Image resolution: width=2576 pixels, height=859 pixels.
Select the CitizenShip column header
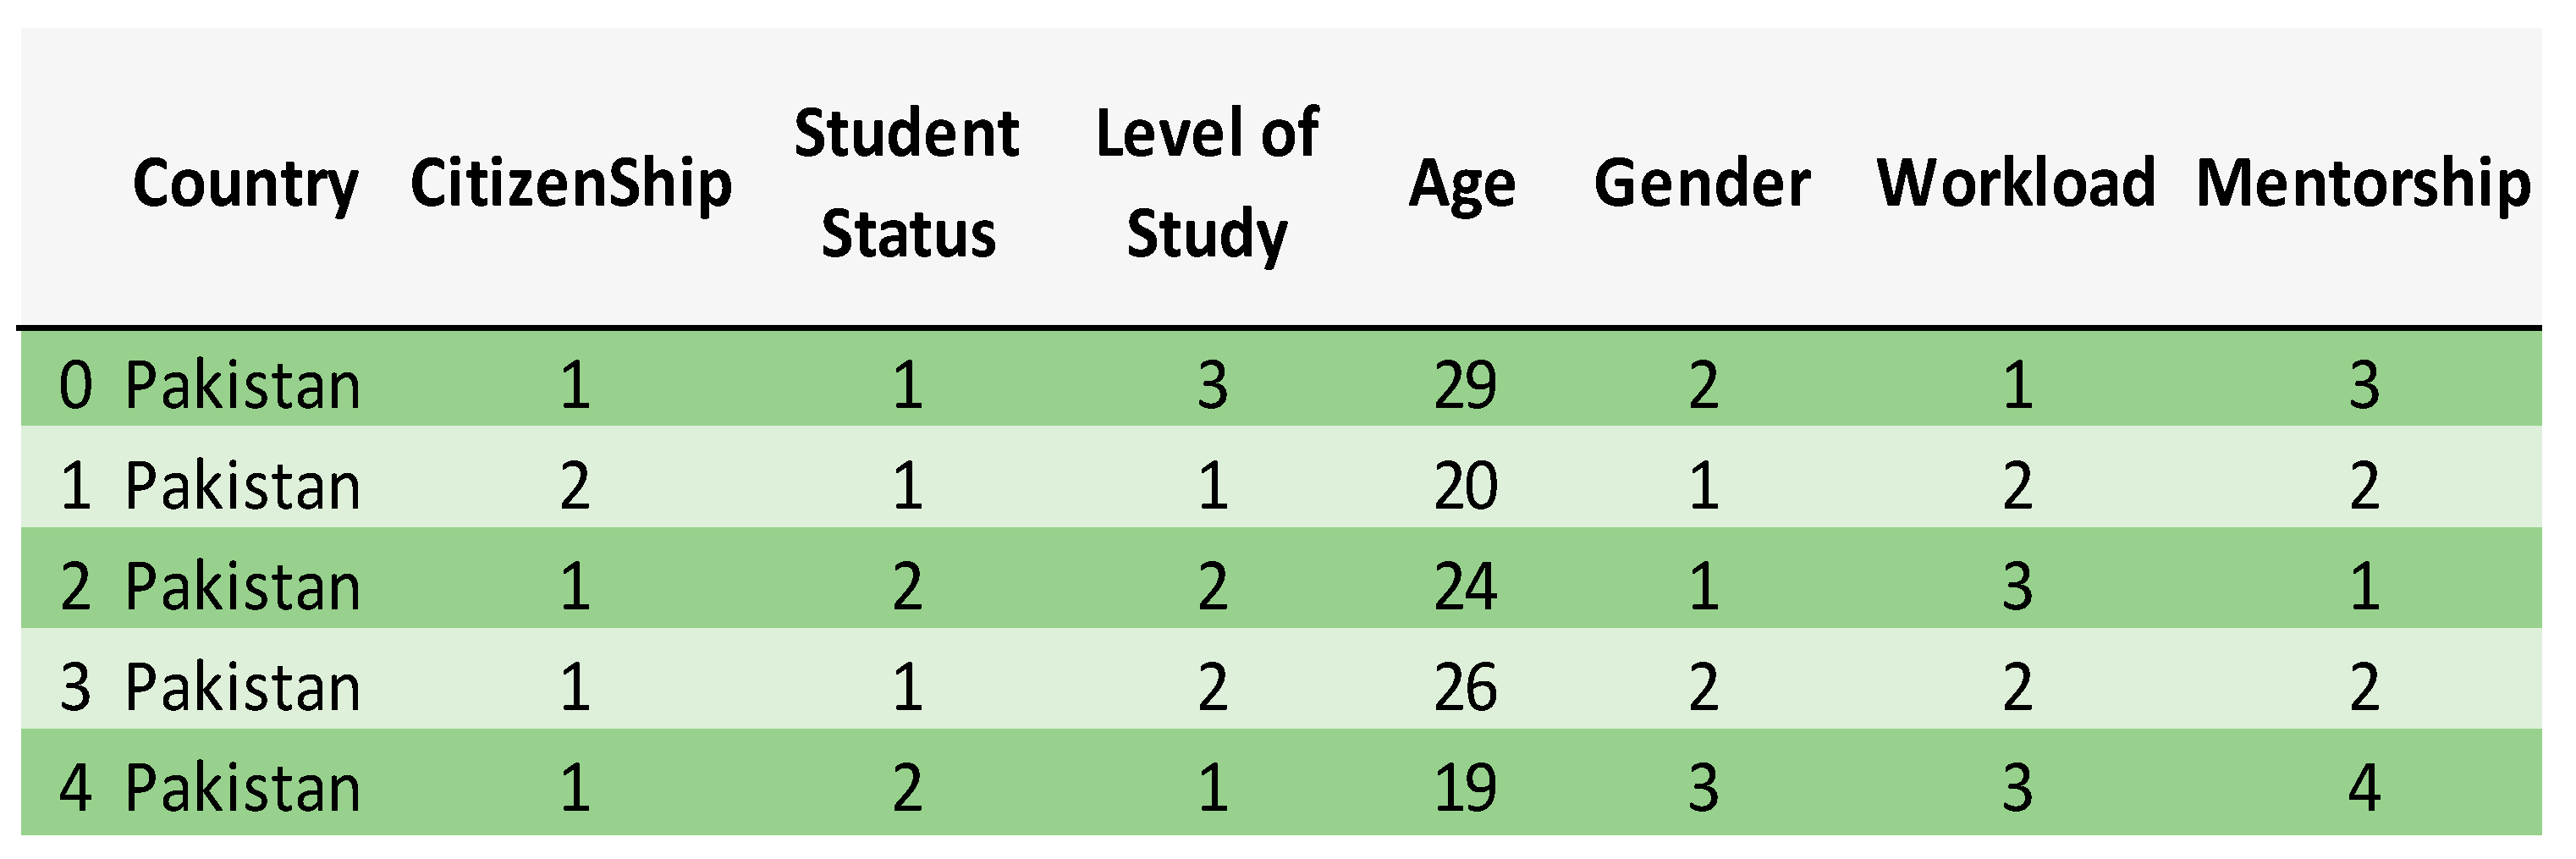click(571, 184)
